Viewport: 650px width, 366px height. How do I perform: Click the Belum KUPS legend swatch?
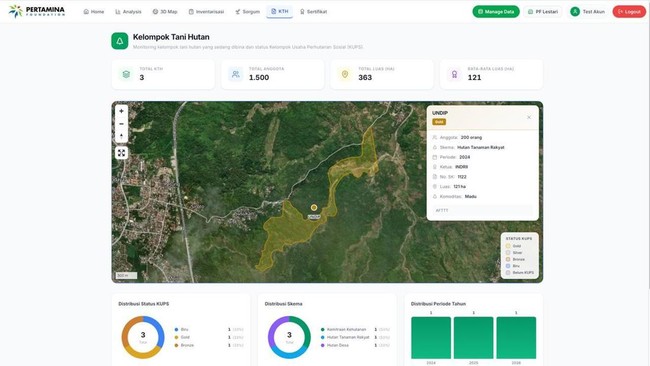[508, 272]
